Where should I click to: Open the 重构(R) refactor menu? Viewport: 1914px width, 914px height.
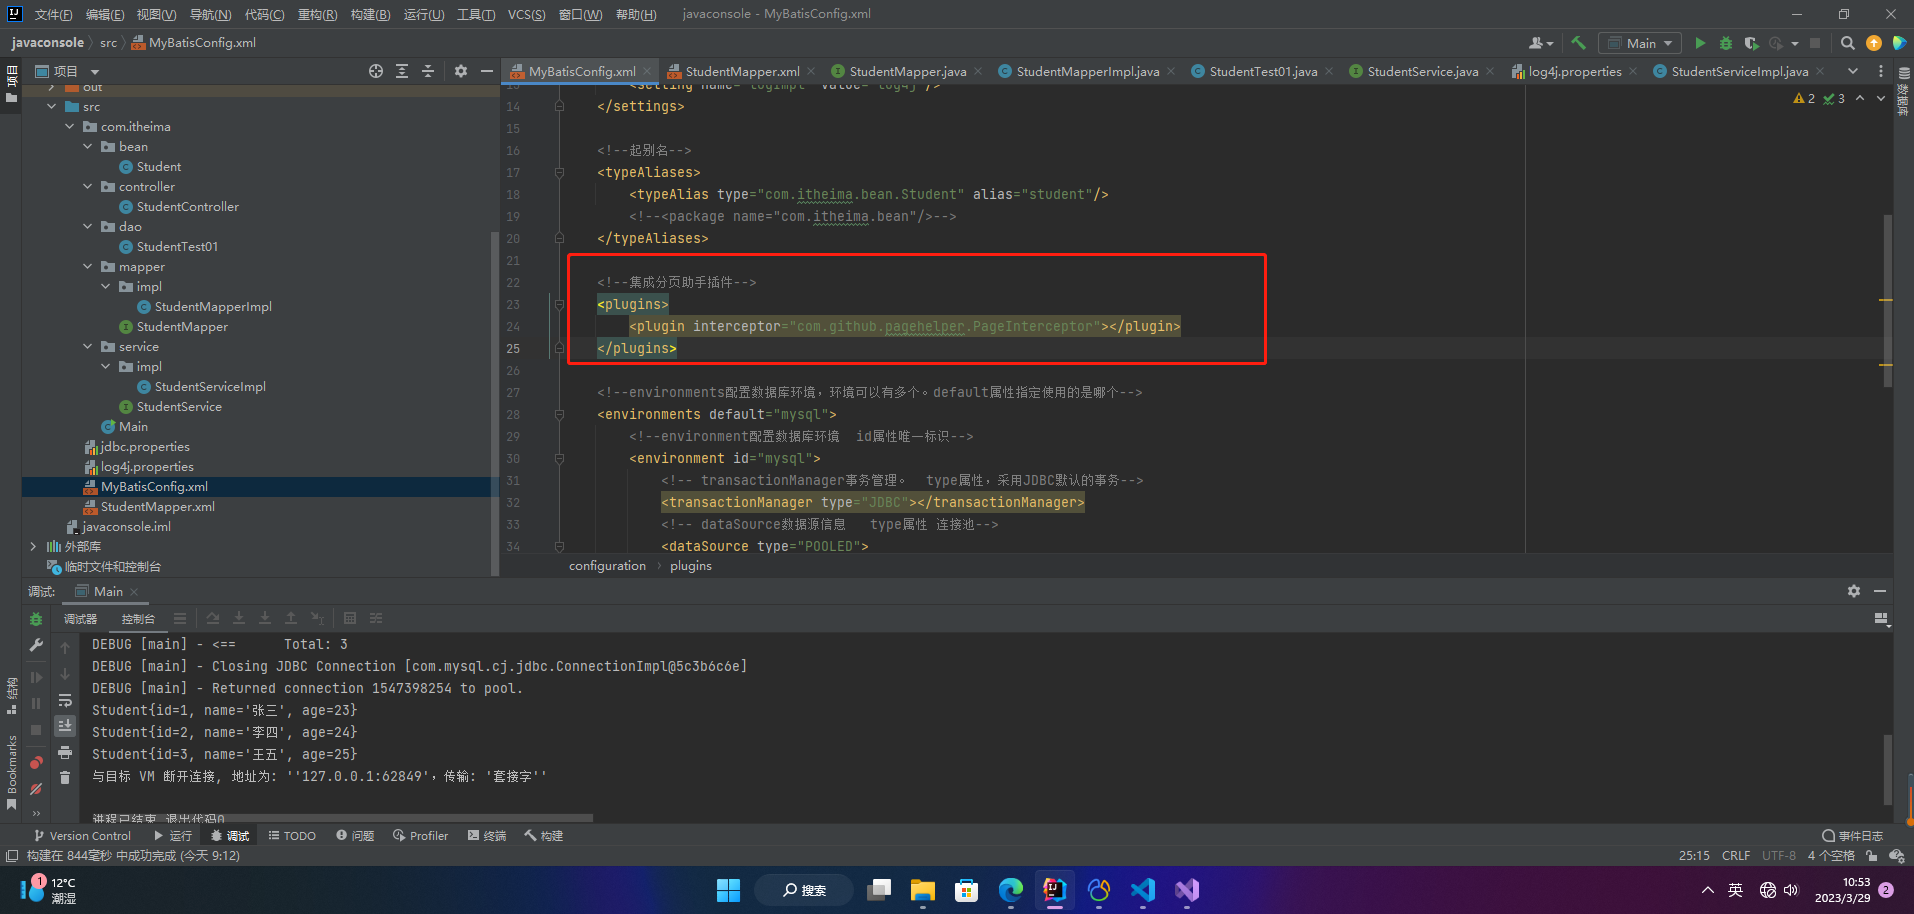tap(317, 14)
